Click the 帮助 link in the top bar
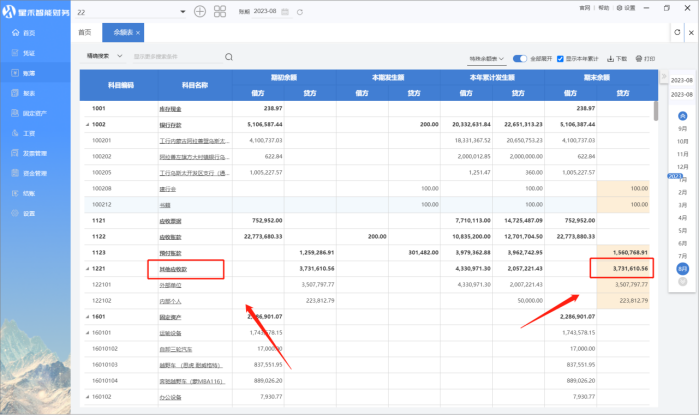Image resolution: width=699 pixels, height=415 pixels. tap(602, 7)
